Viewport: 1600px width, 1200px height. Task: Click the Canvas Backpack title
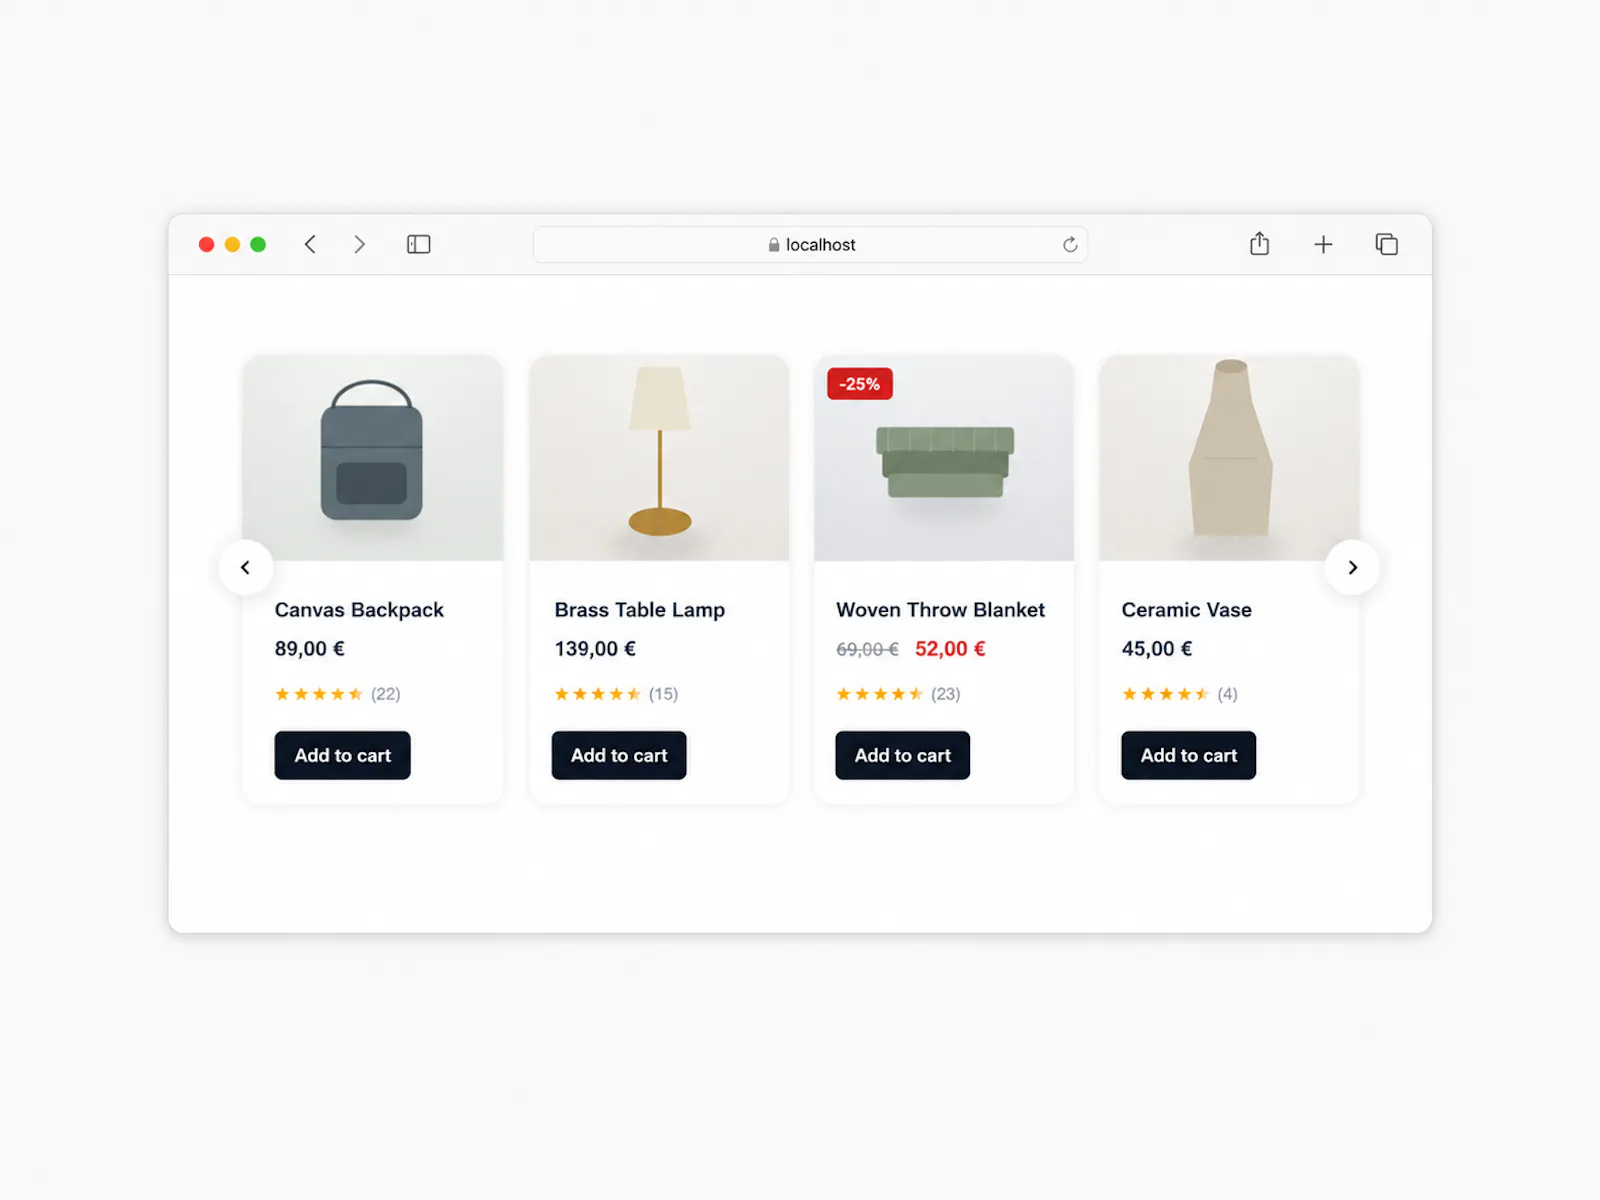pos(359,610)
